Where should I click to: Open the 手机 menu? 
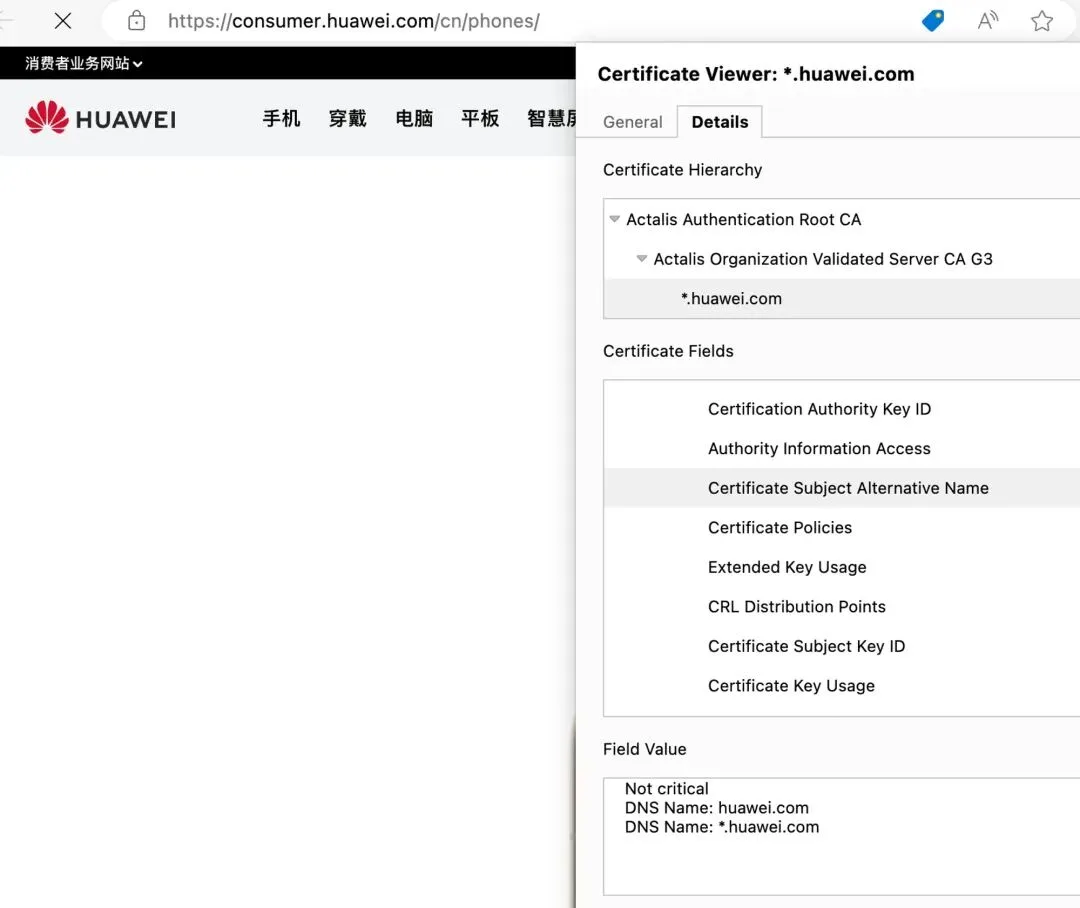click(x=281, y=118)
